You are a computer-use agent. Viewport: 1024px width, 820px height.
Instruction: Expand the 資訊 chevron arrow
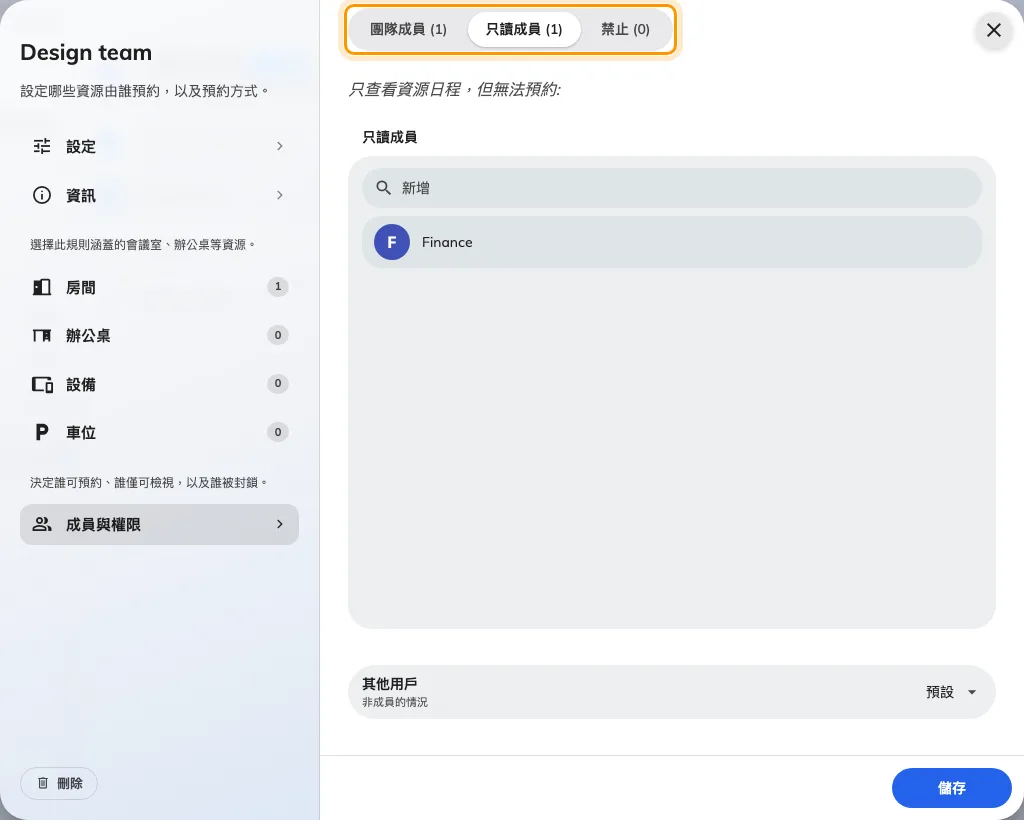280,195
